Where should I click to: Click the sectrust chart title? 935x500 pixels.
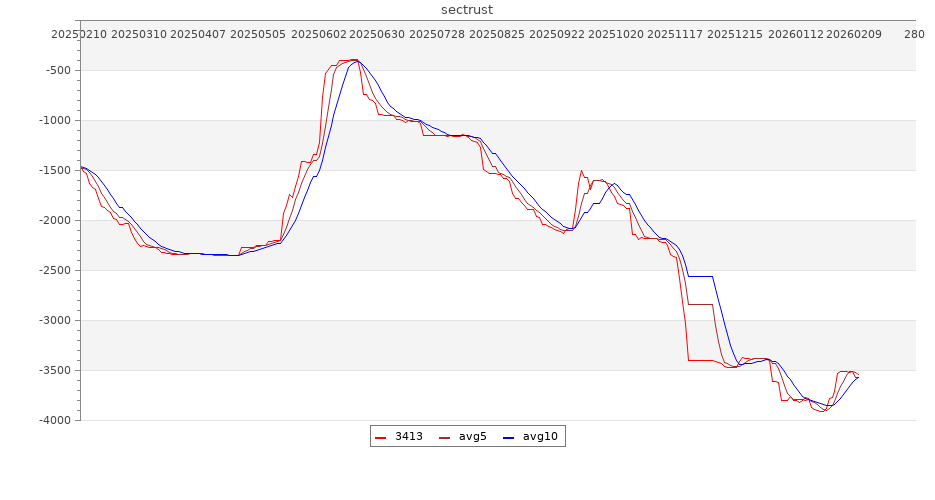tap(467, 10)
